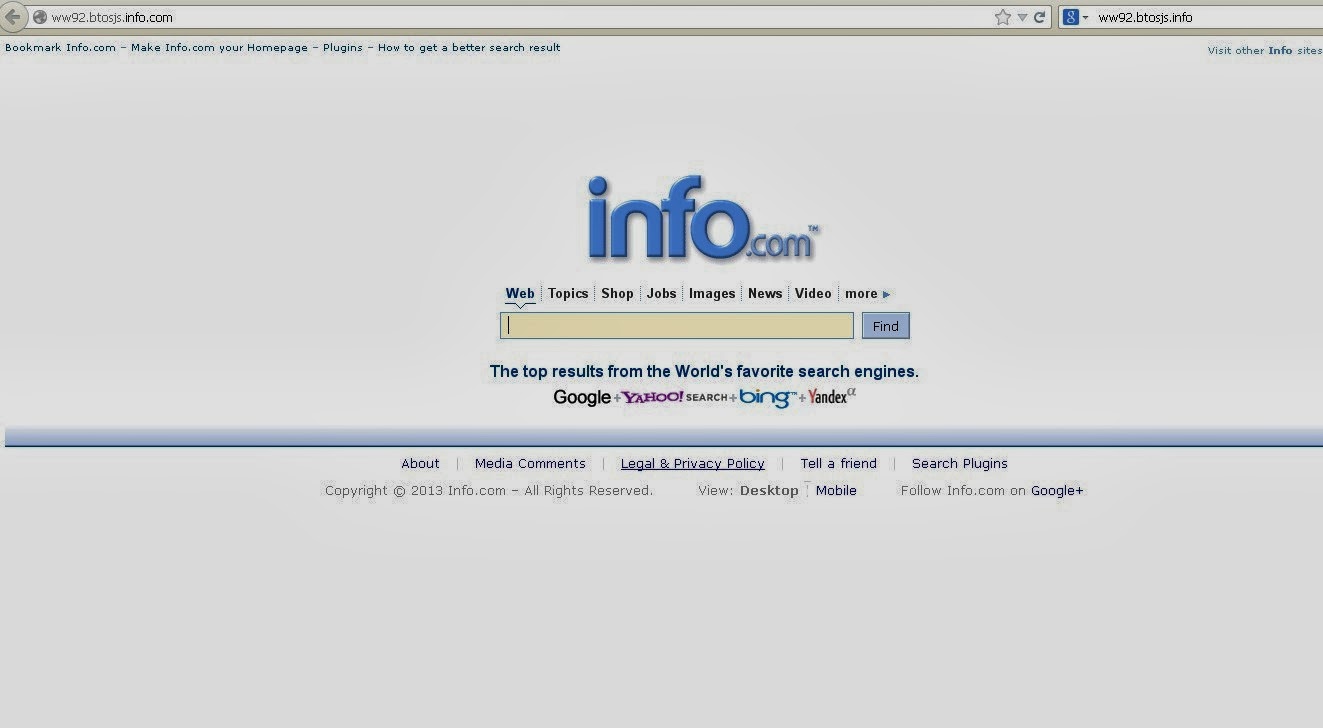Click the bing logo
1323x728 pixels.
tap(767, 397)
